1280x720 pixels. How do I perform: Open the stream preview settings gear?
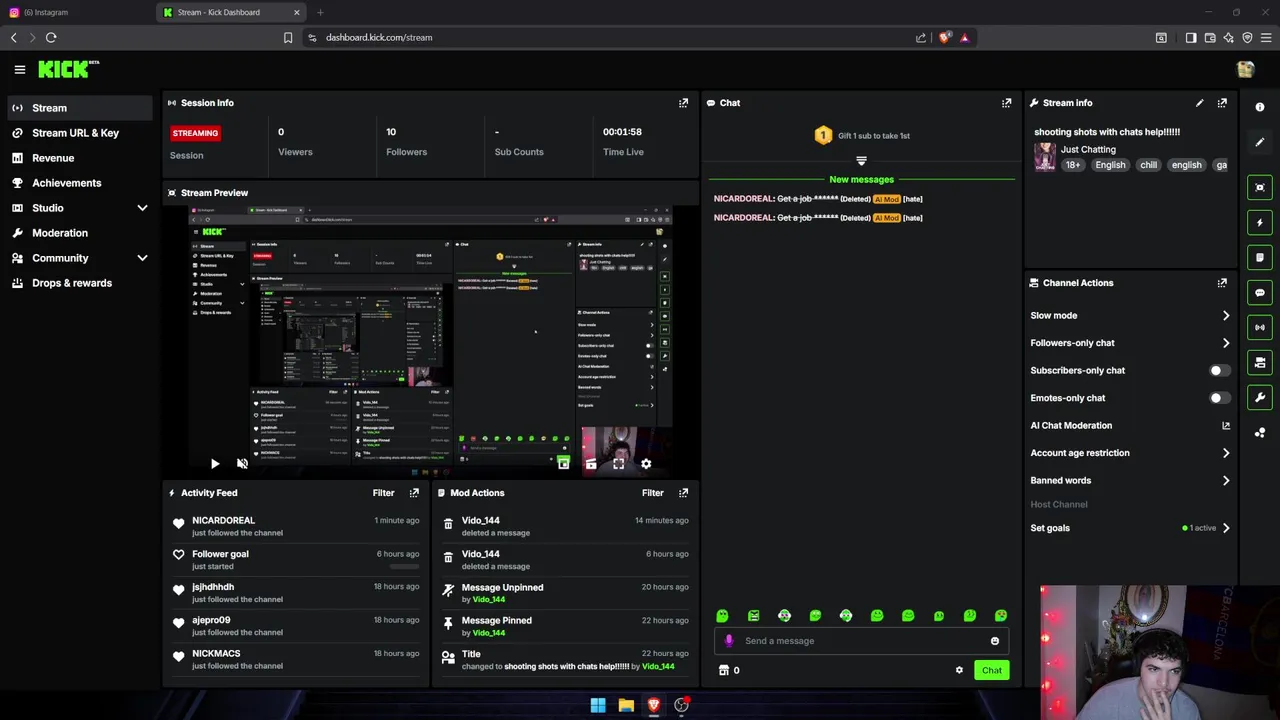pyautogui.click(x=646, y=464)
